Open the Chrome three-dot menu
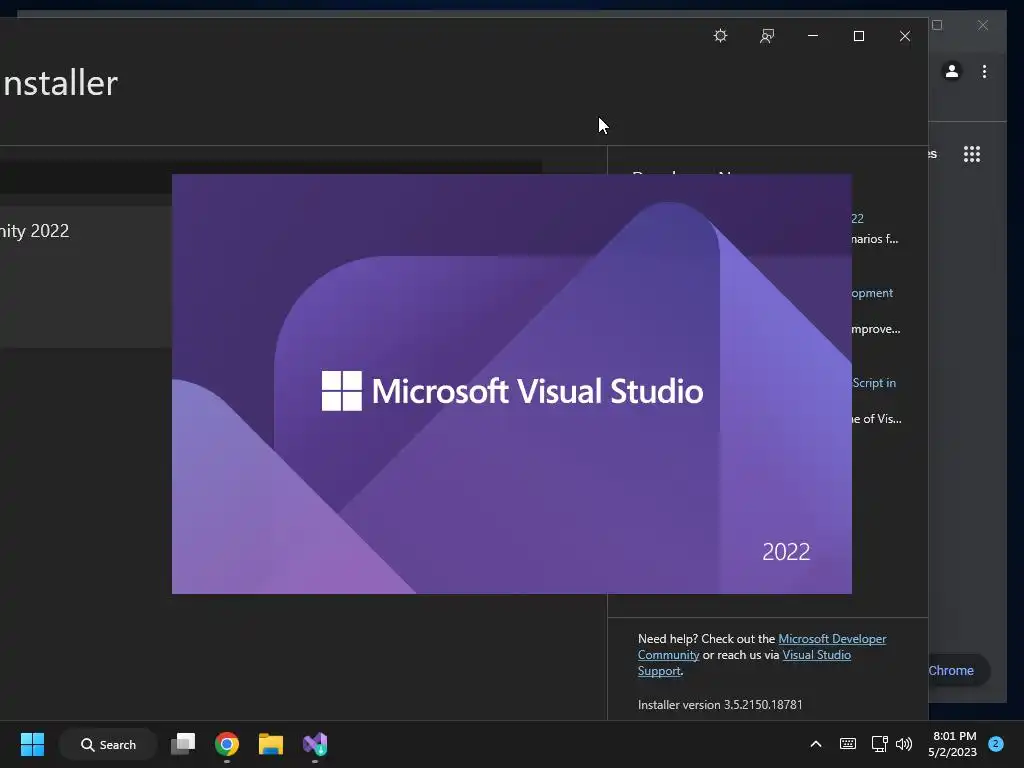 coord(984,71)
